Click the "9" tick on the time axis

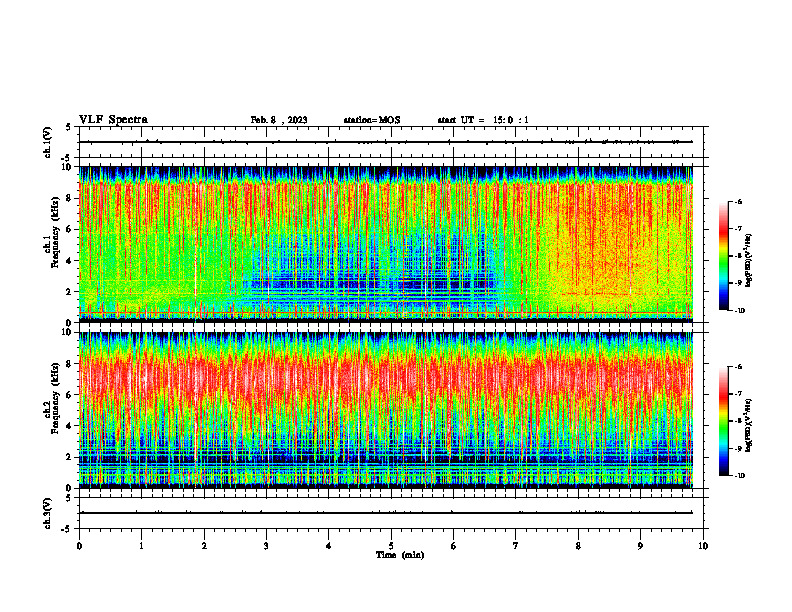[640, 546]
